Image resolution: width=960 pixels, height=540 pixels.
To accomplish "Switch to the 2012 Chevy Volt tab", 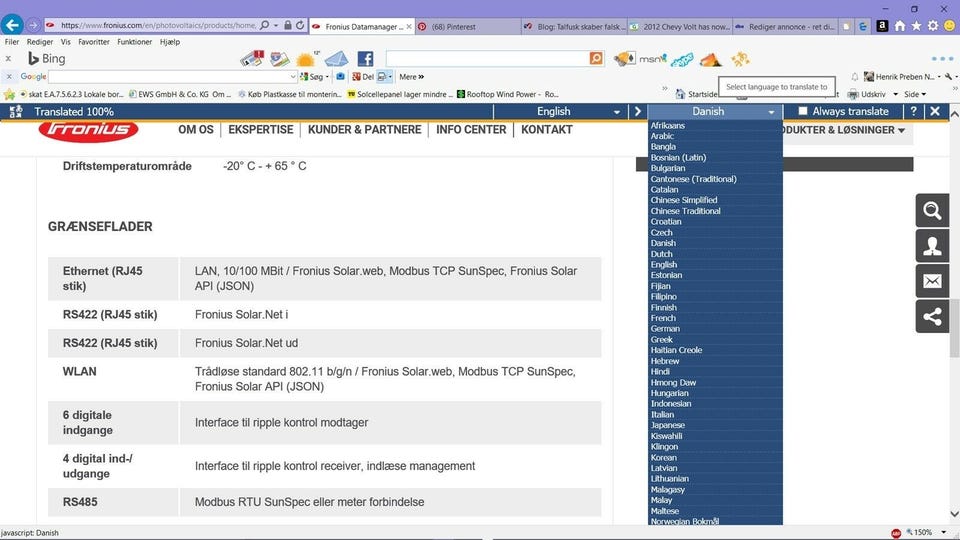I will coord(680,26).
